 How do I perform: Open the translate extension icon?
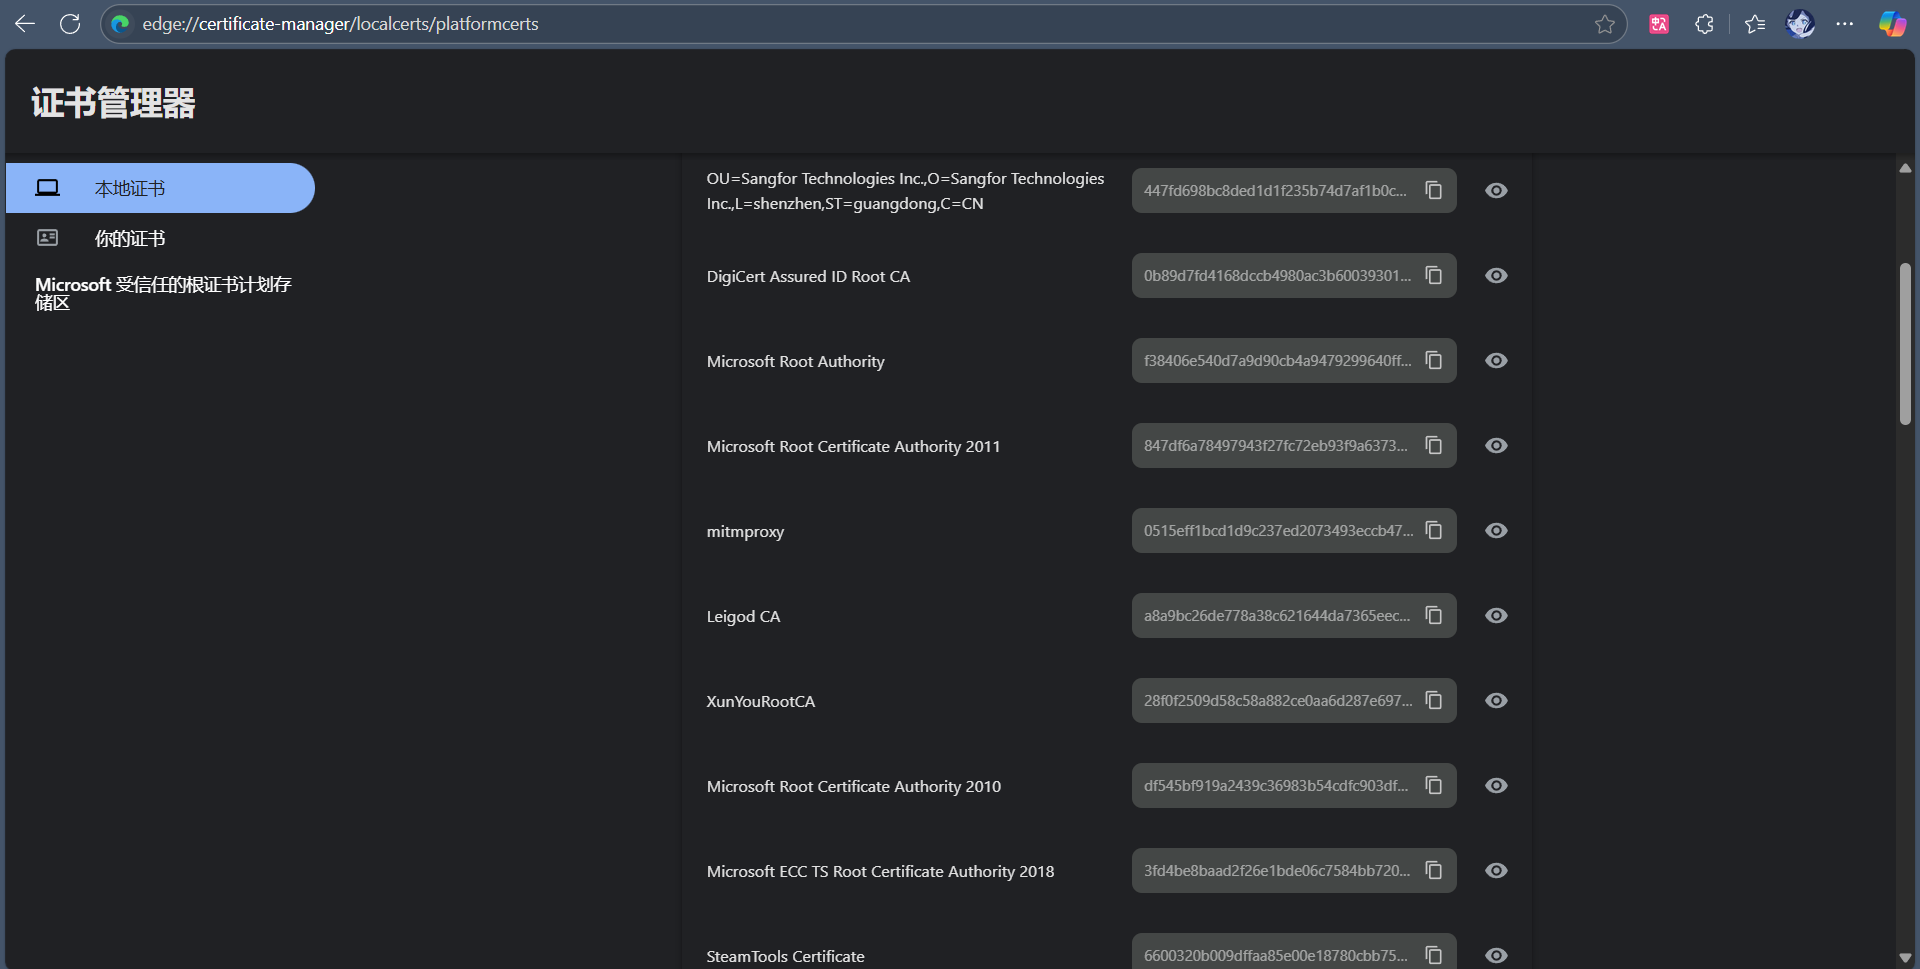1659,24
